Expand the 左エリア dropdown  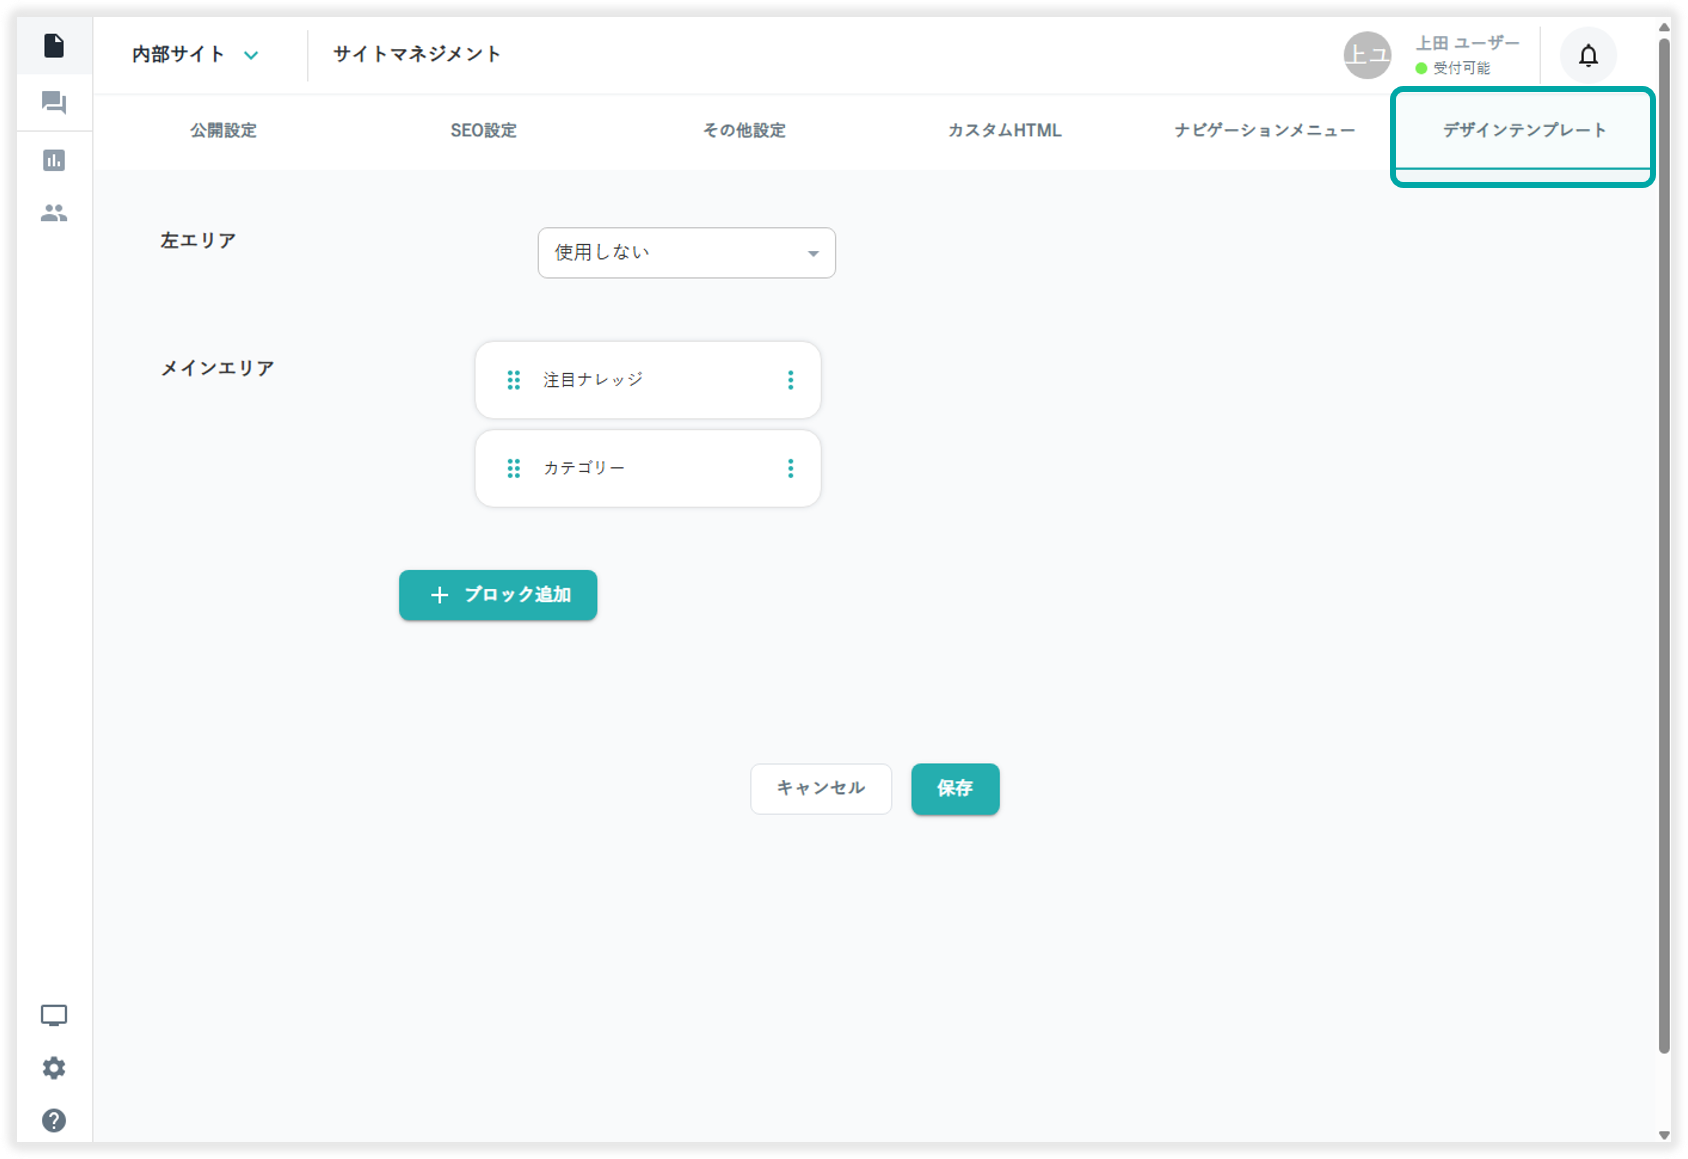click(686, 253)
